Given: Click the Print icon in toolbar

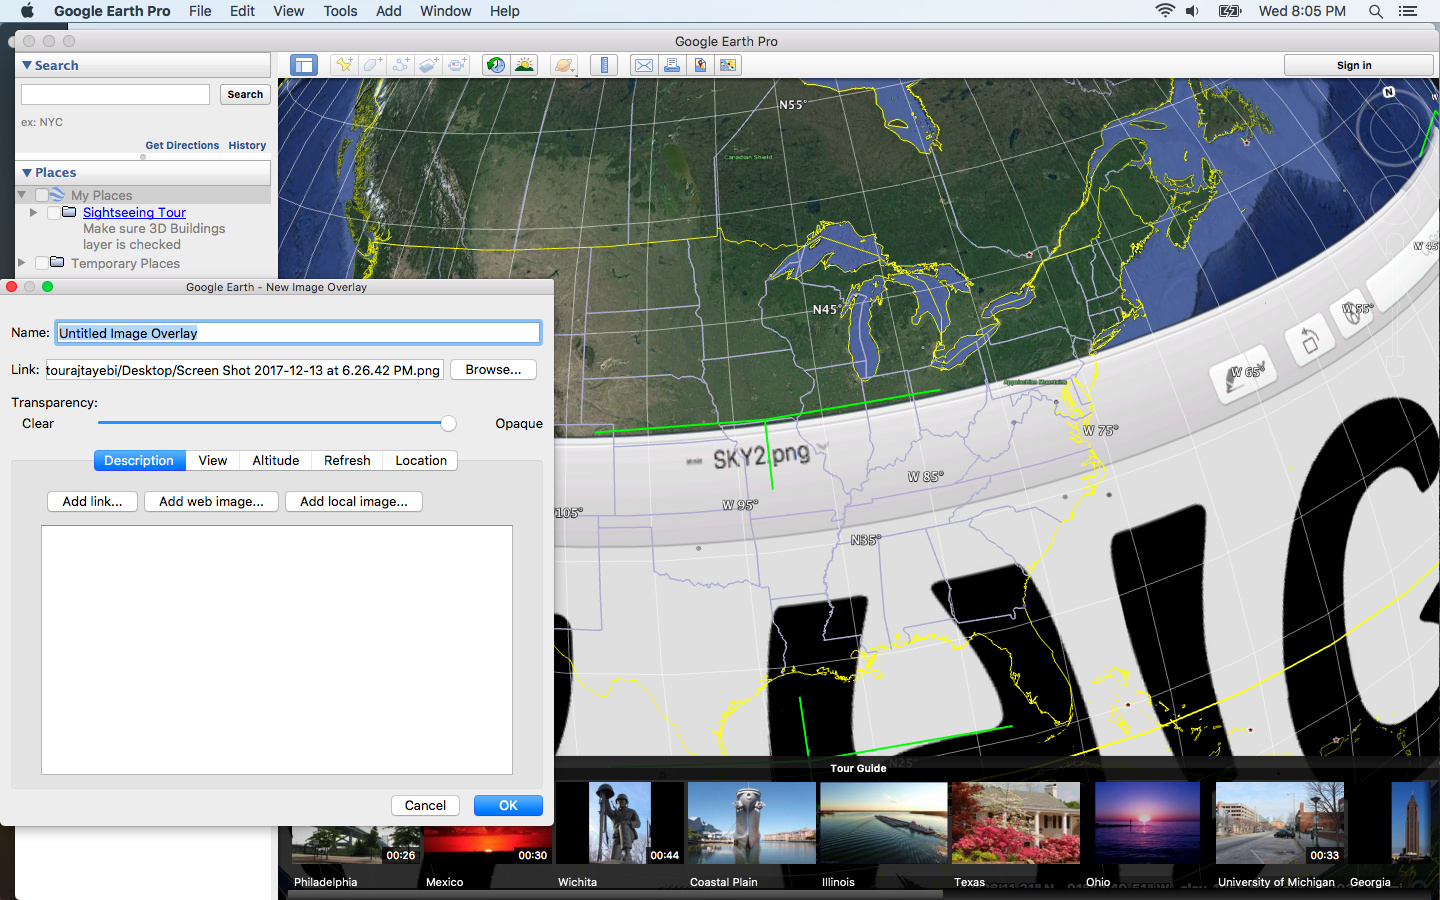Looking at the screenshot, I should pos(672,65).
